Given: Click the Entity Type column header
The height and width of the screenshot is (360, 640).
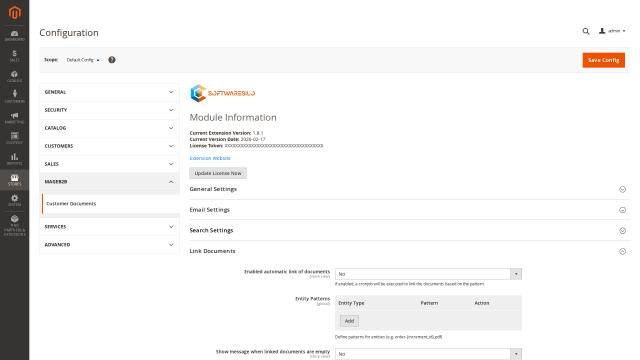Looking at the screenshot, I should [351, 303].
